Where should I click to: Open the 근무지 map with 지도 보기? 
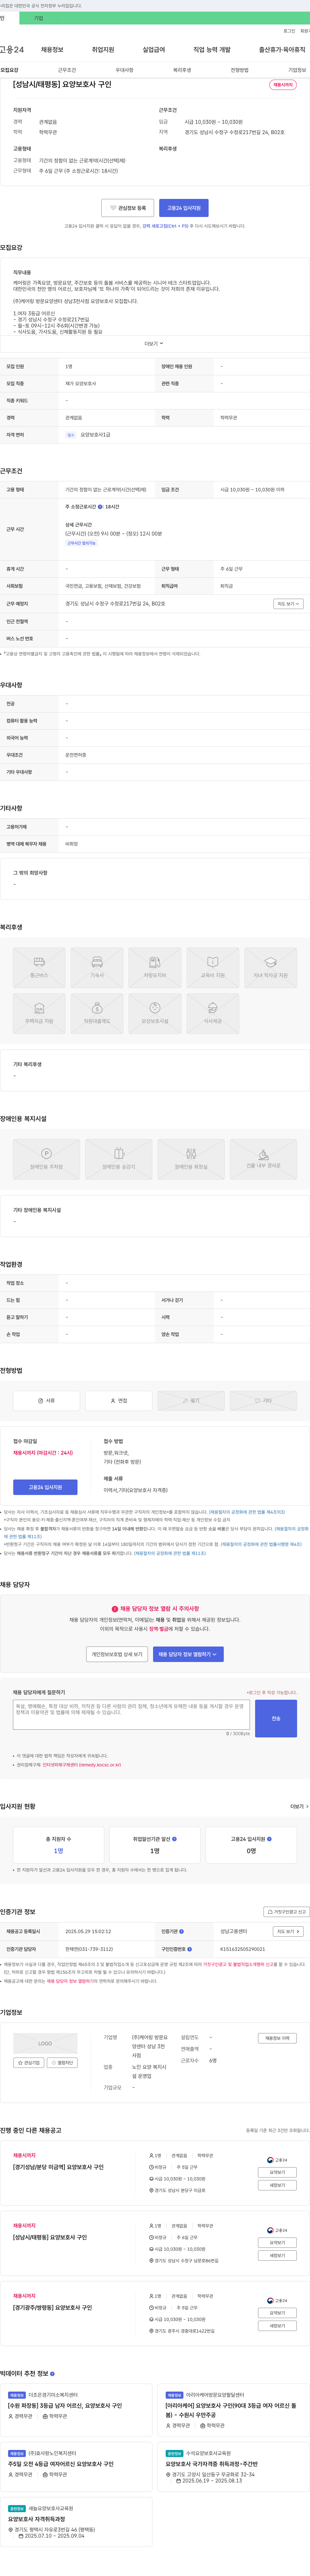288,604
